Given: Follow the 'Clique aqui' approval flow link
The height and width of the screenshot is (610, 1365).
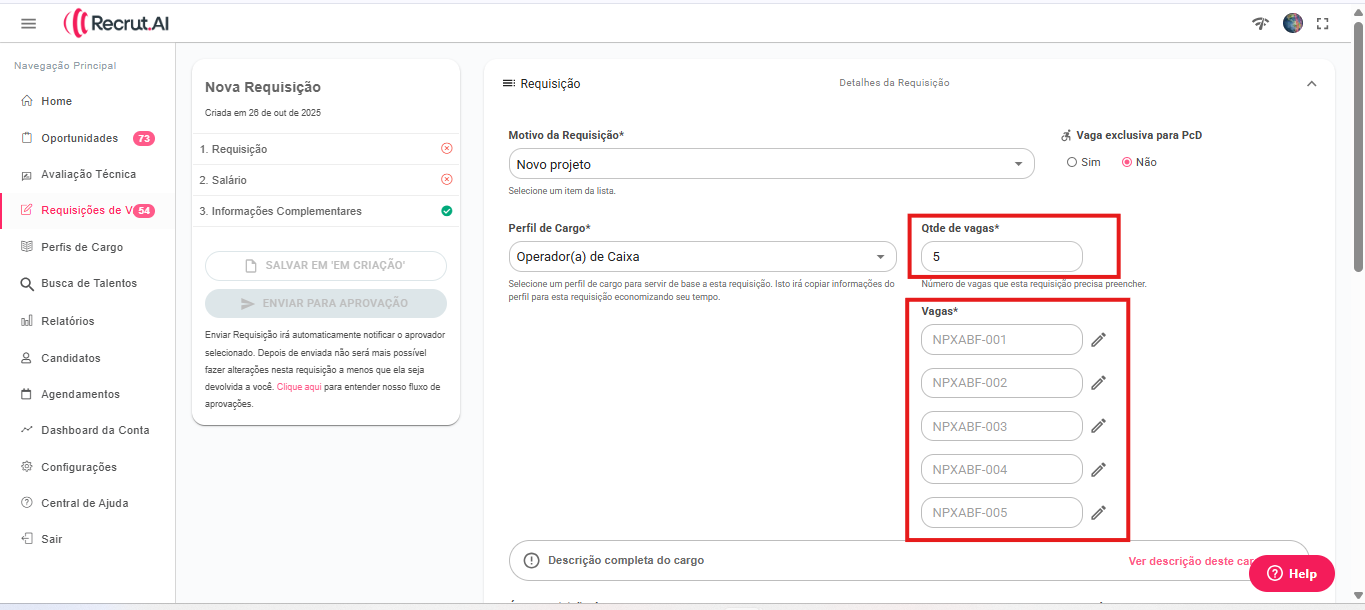Looking at the screenshot, I should [x=299, y=386].
